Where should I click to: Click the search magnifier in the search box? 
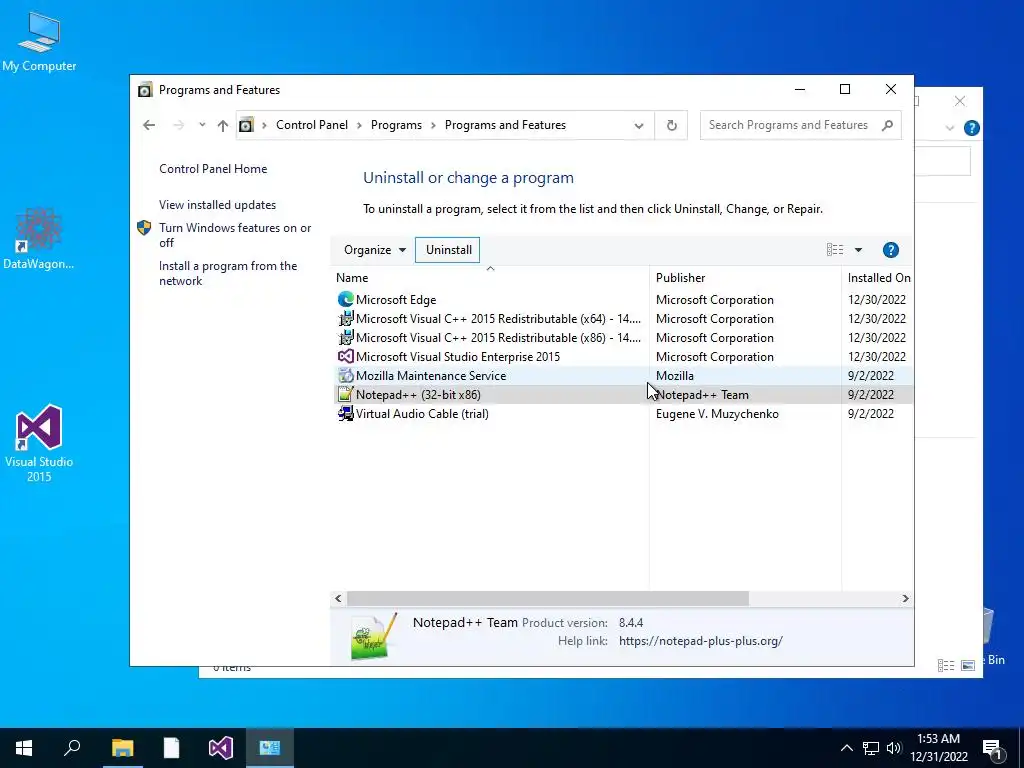coord(887,125)
